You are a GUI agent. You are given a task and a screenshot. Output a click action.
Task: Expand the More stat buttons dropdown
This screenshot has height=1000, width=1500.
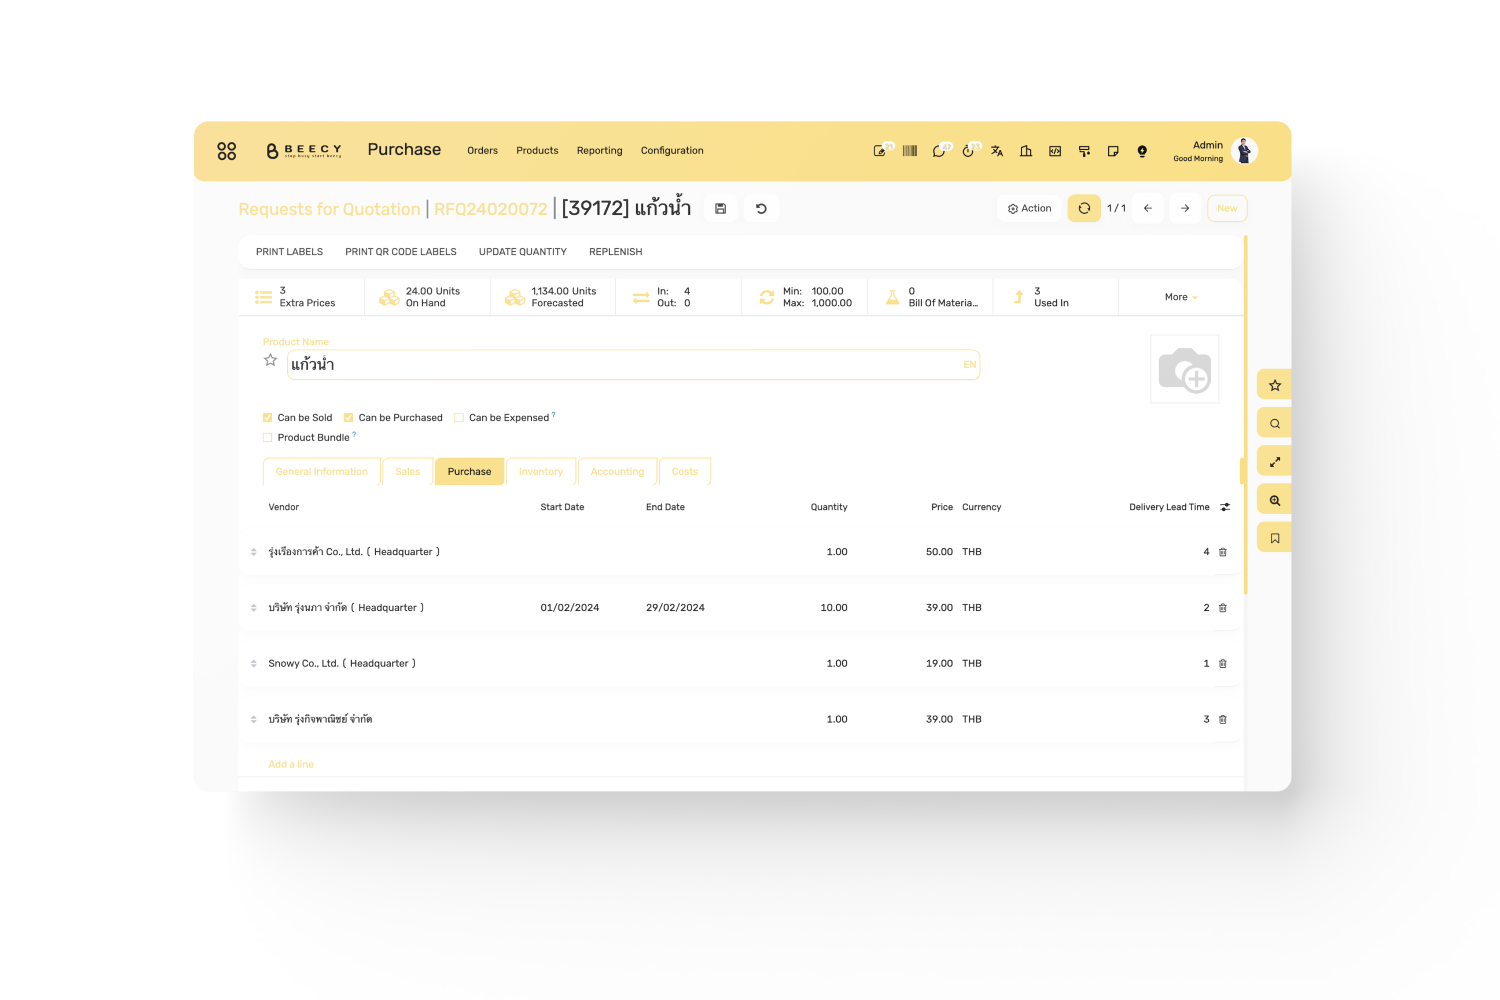click(x=1181, y=297)
